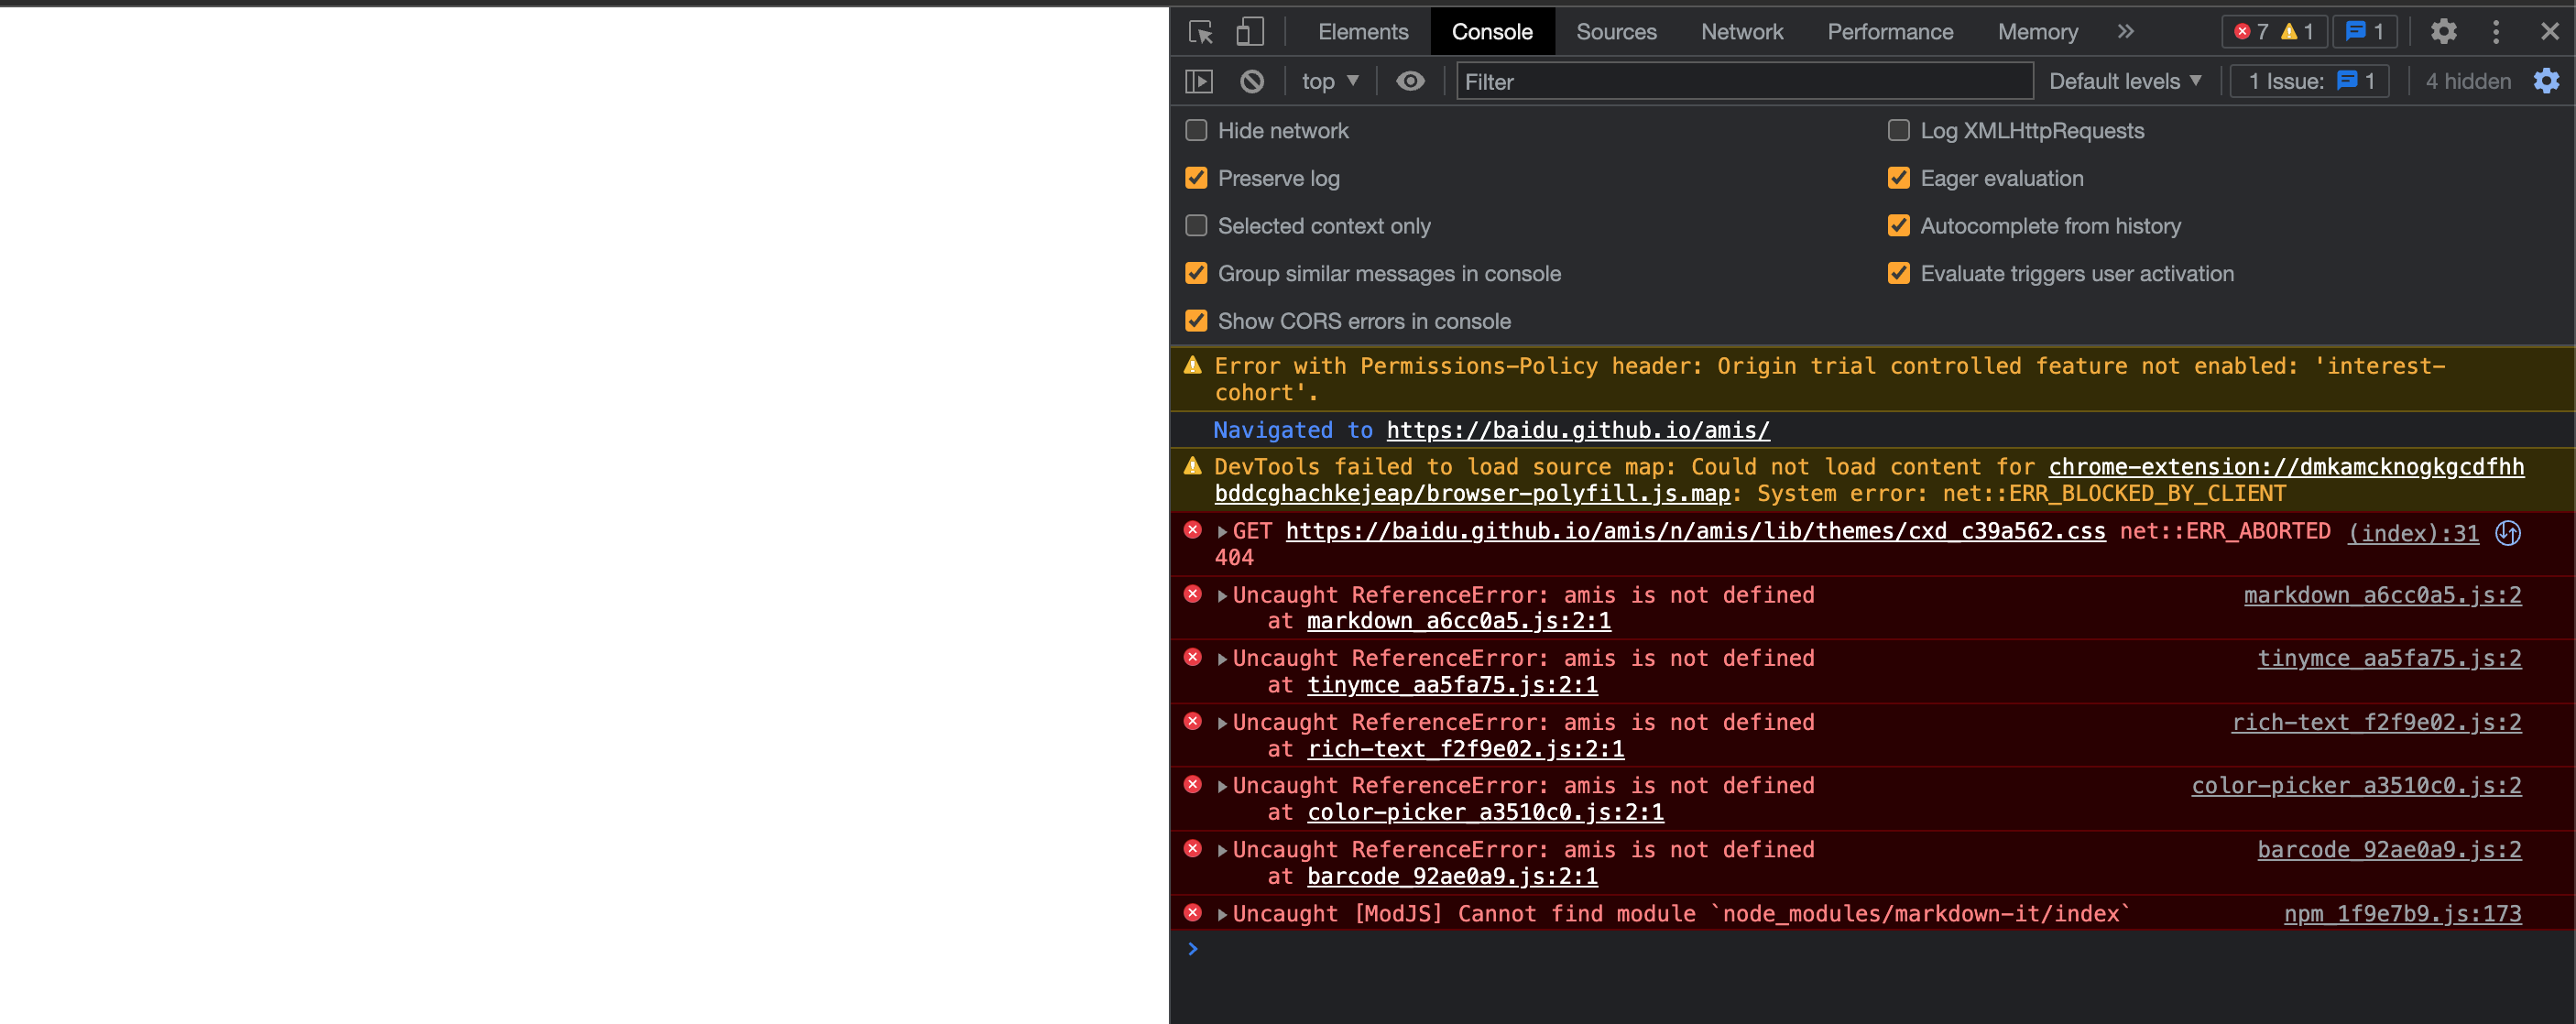Create live expression with eye icon
The width and height of the screenshot is (2576, 1024).
[x=1410, y=81]
